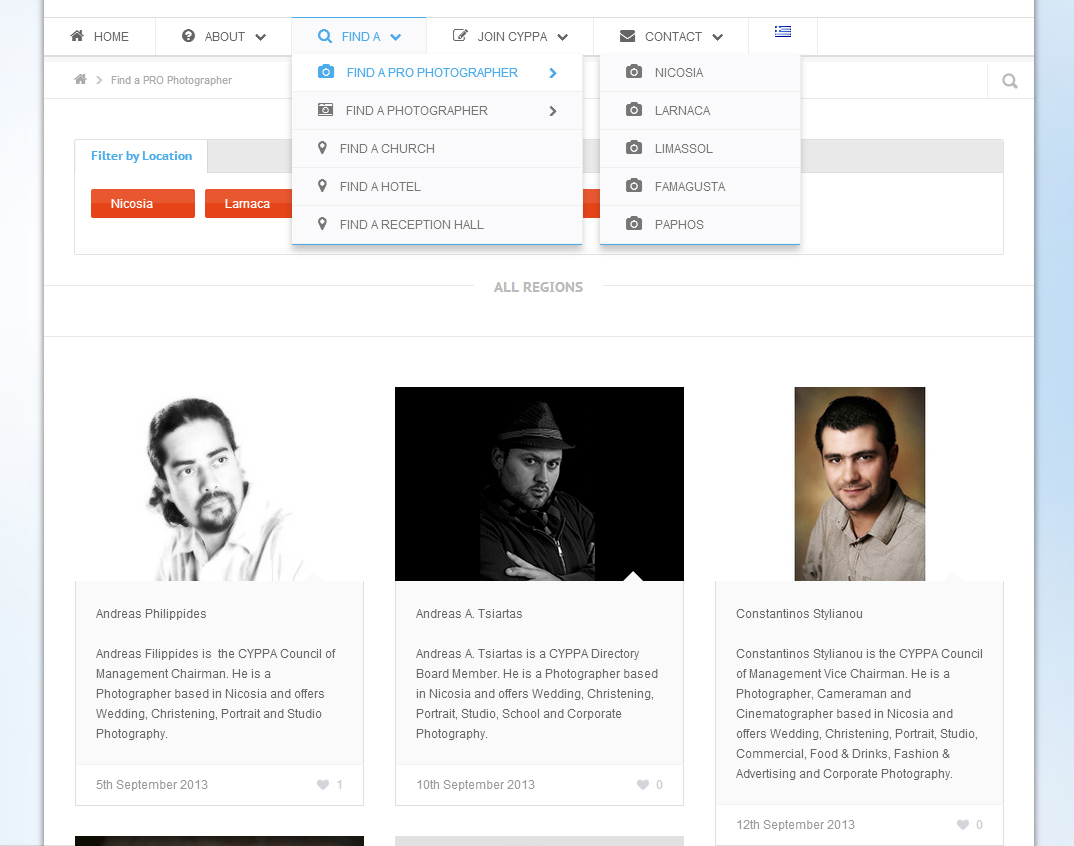This screenshot has width=1074, height=846.
Task: Click the camera icon beside FIND A PRO PHOTOGRAPHER
Action: 325,72
